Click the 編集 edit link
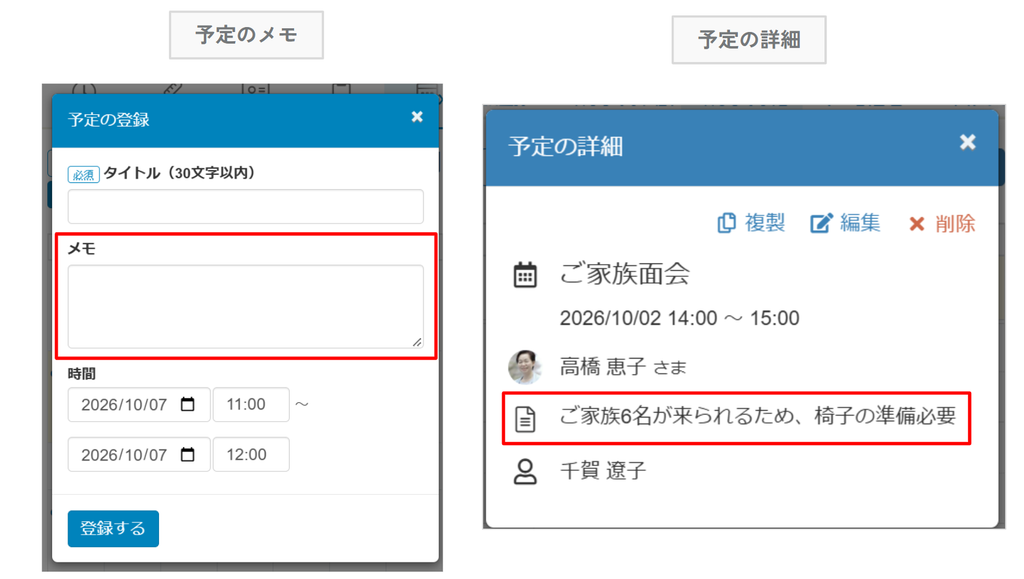 click(845, 223)
